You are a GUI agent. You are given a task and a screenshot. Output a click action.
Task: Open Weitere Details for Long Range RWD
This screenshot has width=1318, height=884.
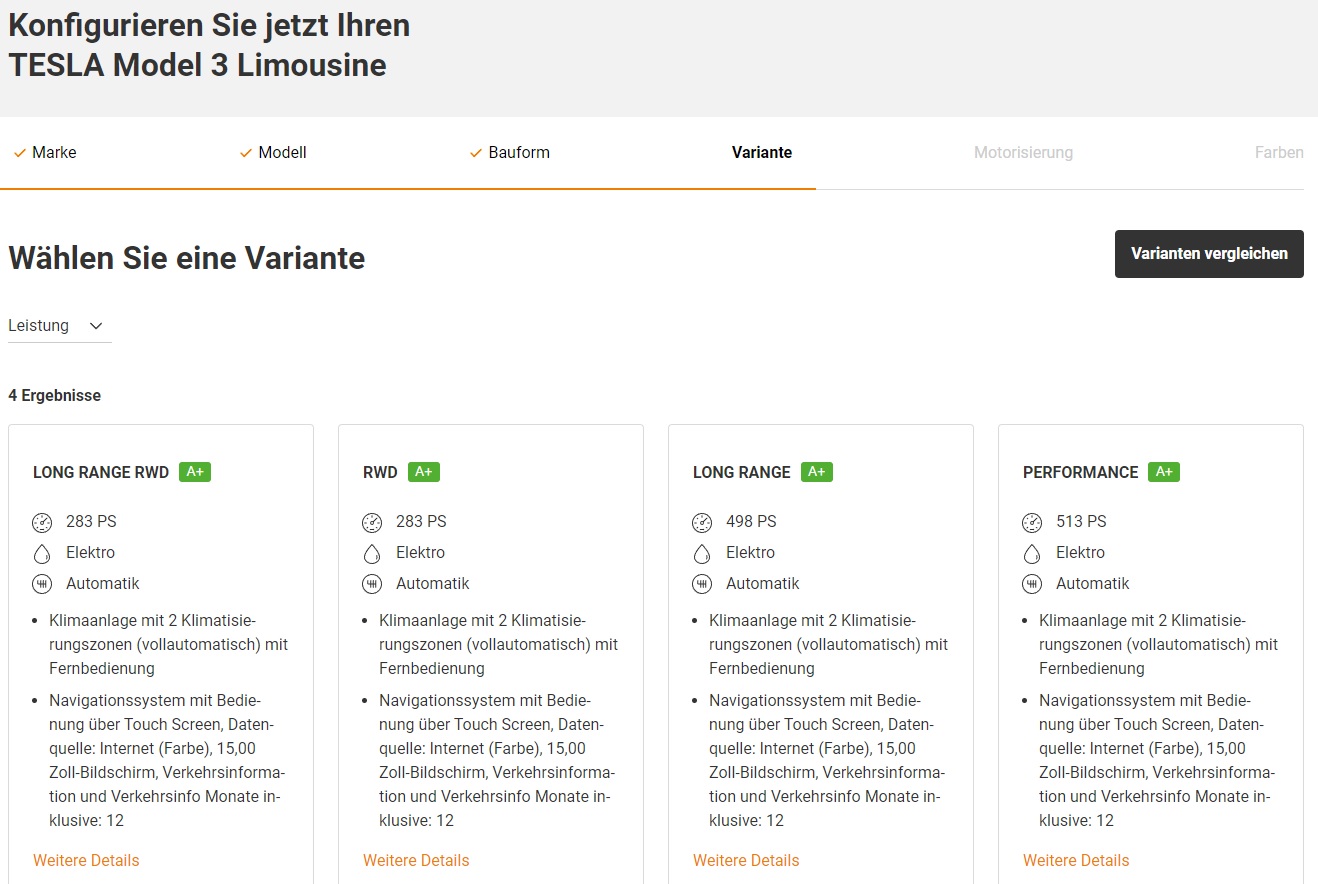click(x=86, y=860)
